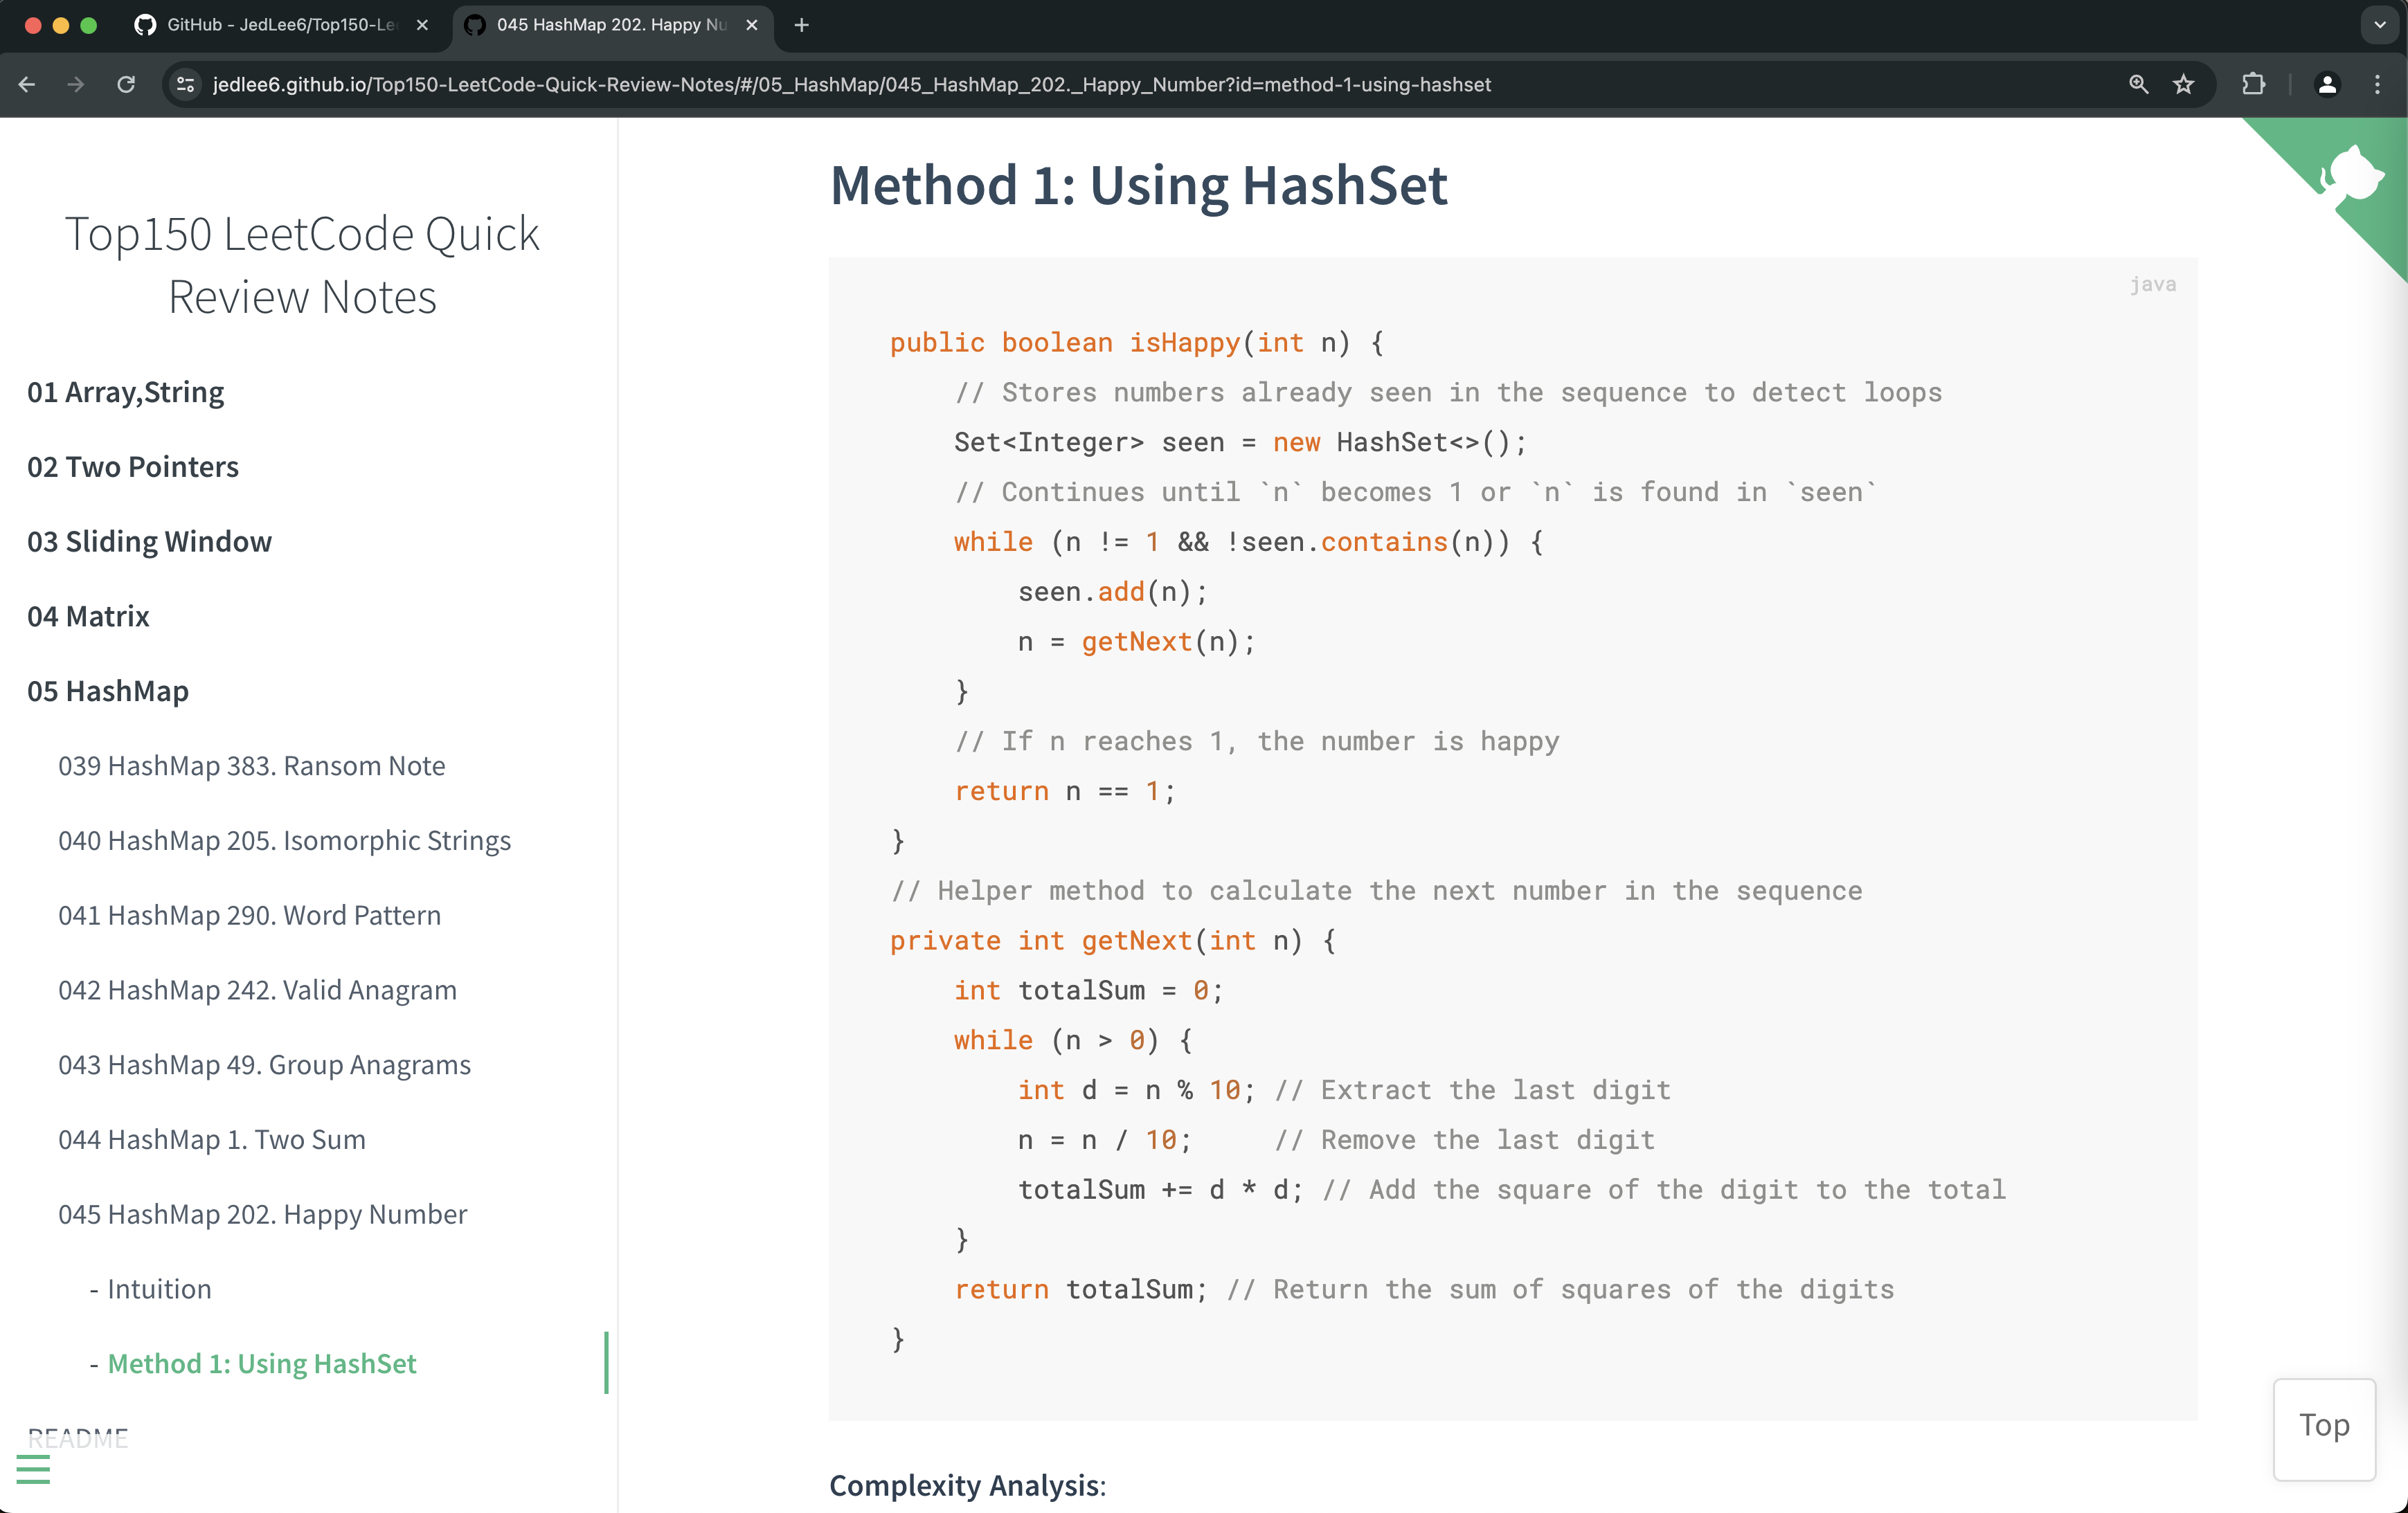
Task: Click the address bar URL field
Action: tap(850, 85)
